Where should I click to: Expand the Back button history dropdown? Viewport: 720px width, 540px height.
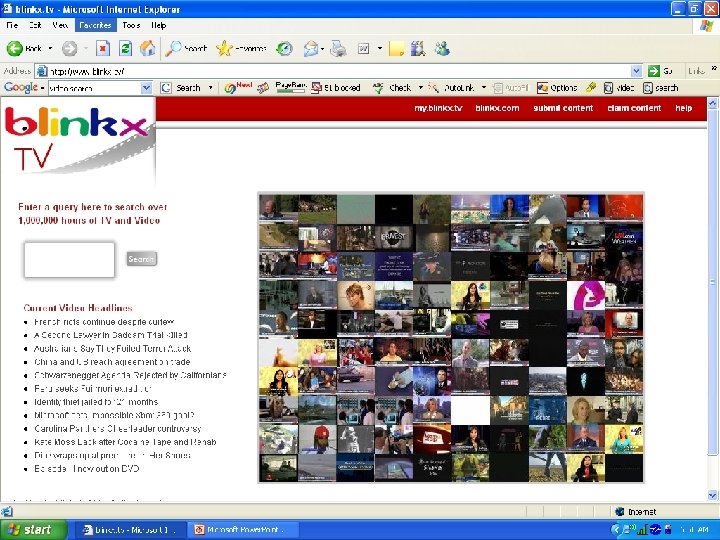[50, 48]
